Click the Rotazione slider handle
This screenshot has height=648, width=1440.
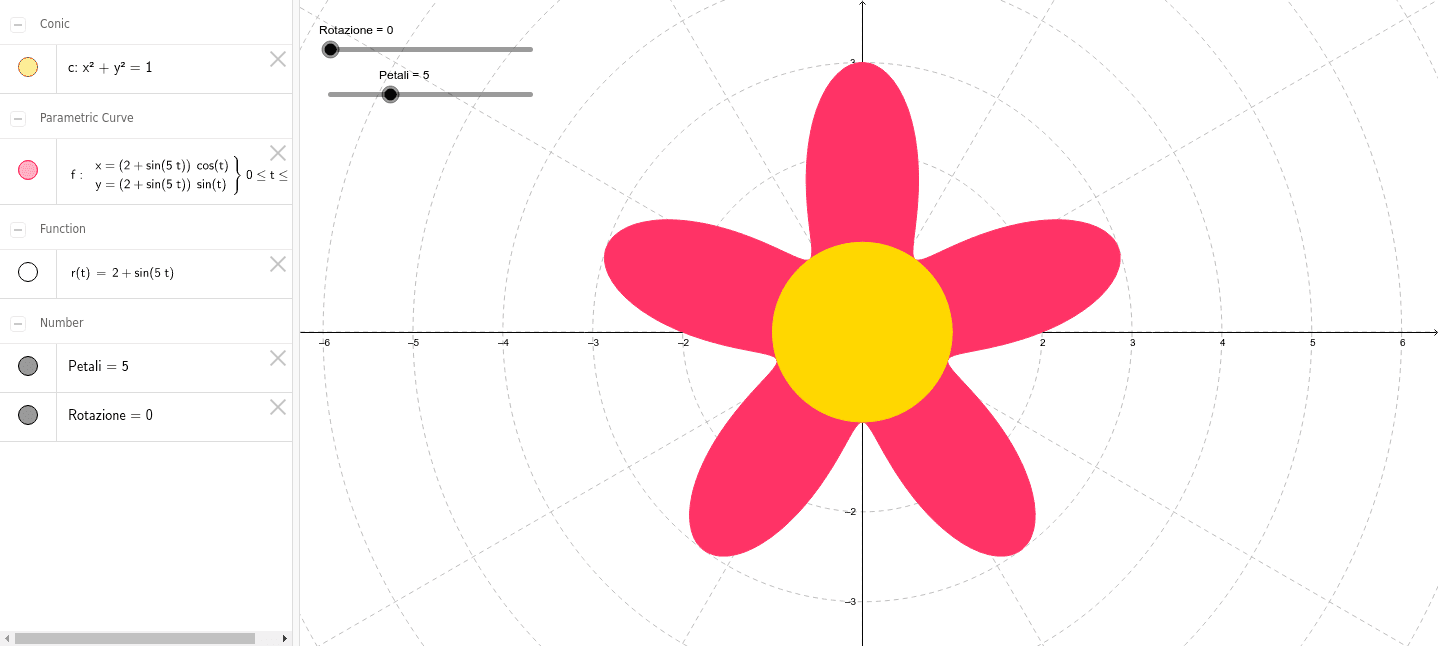coord(330,49)
